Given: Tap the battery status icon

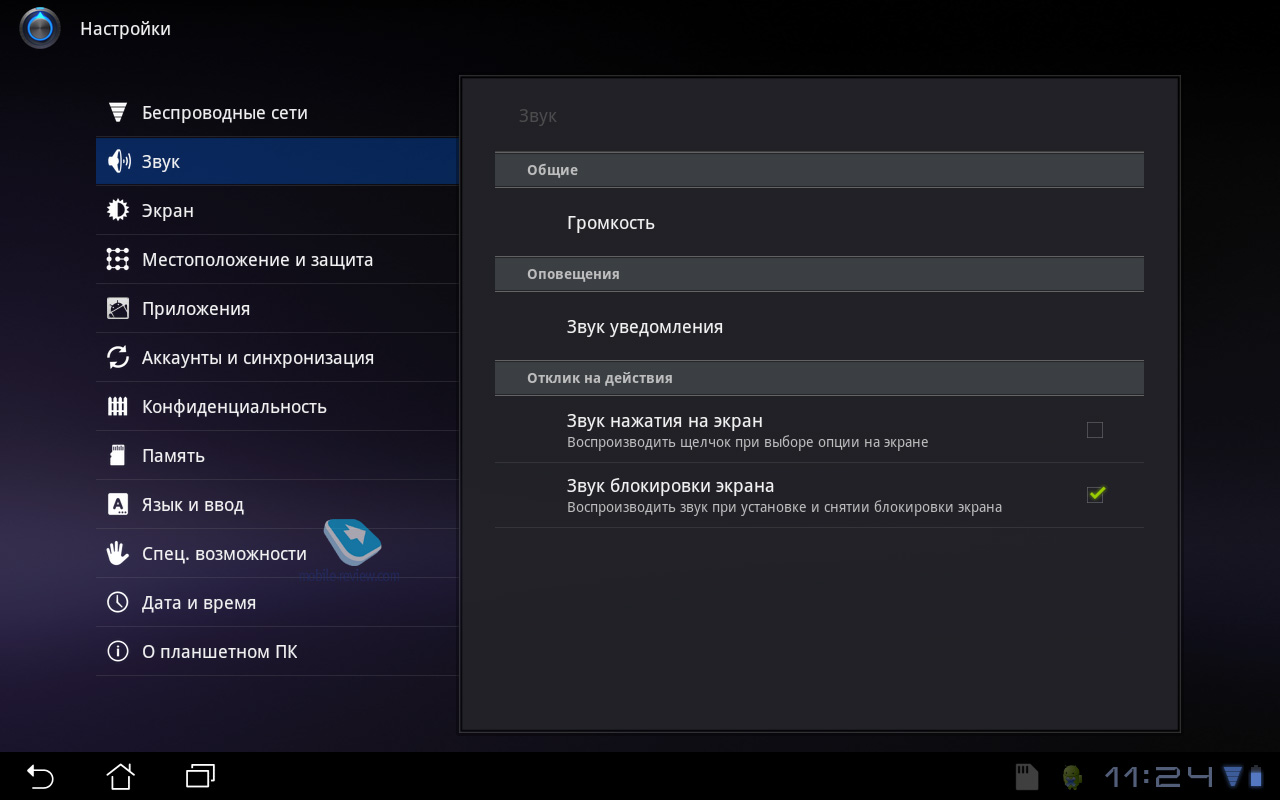Looking at the screenshot, I should click(x=1256, y=776).
